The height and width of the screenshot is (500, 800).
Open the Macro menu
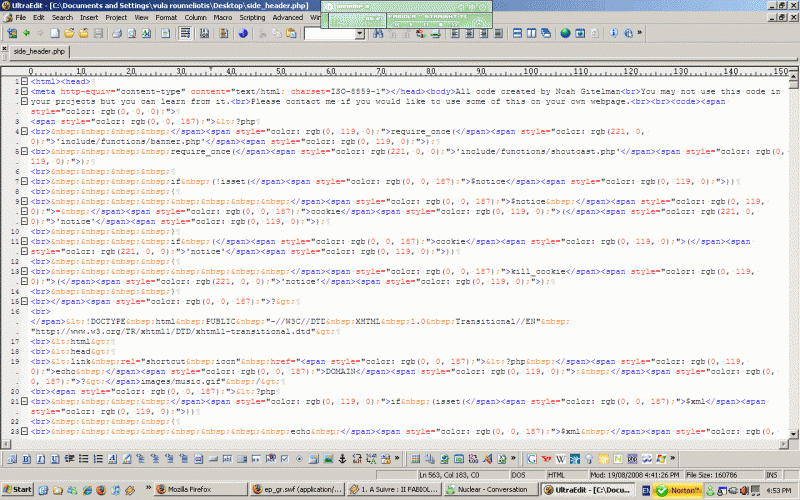pos(222,17)
